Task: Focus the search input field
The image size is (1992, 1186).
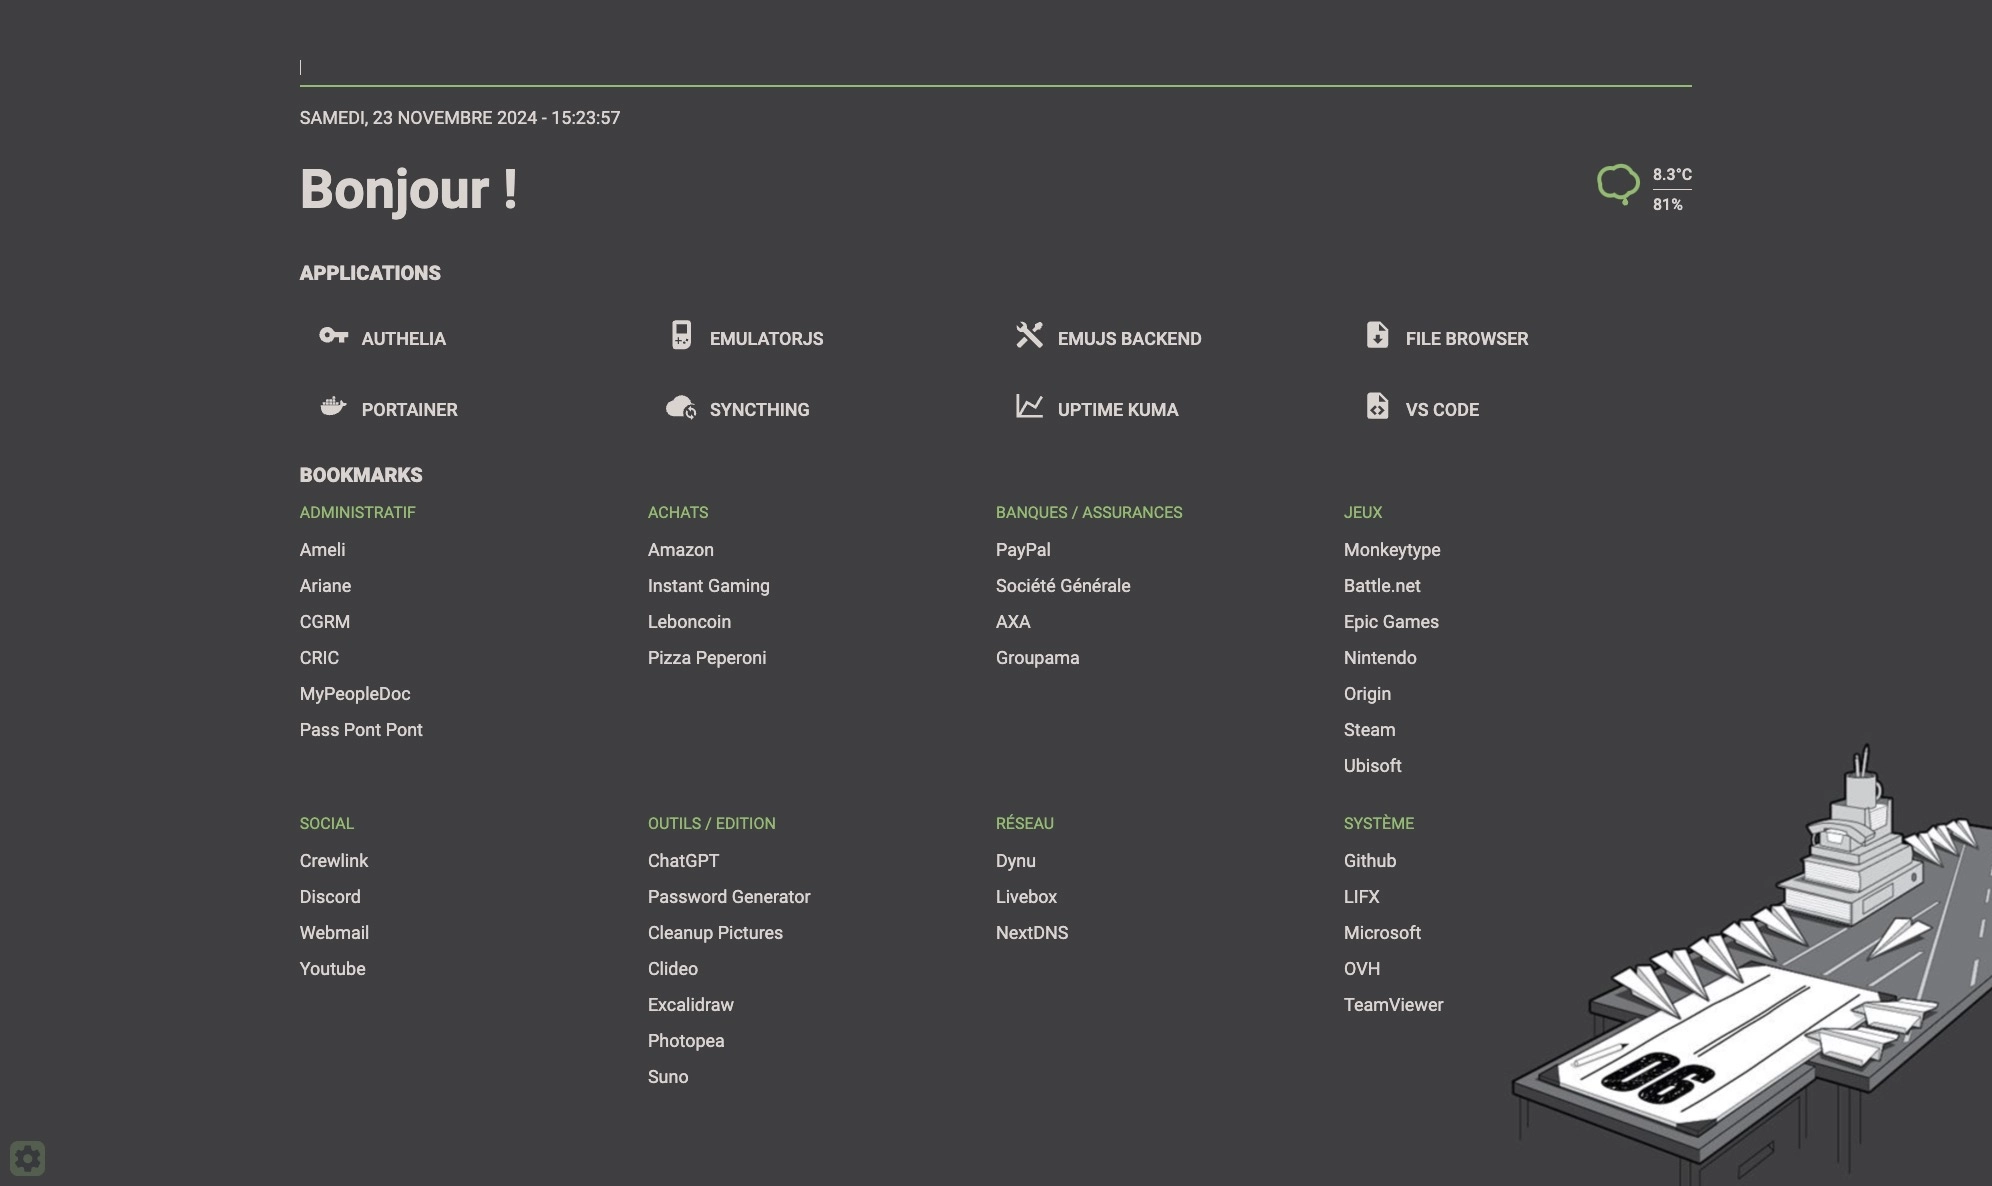Action: tap(995, 67)
